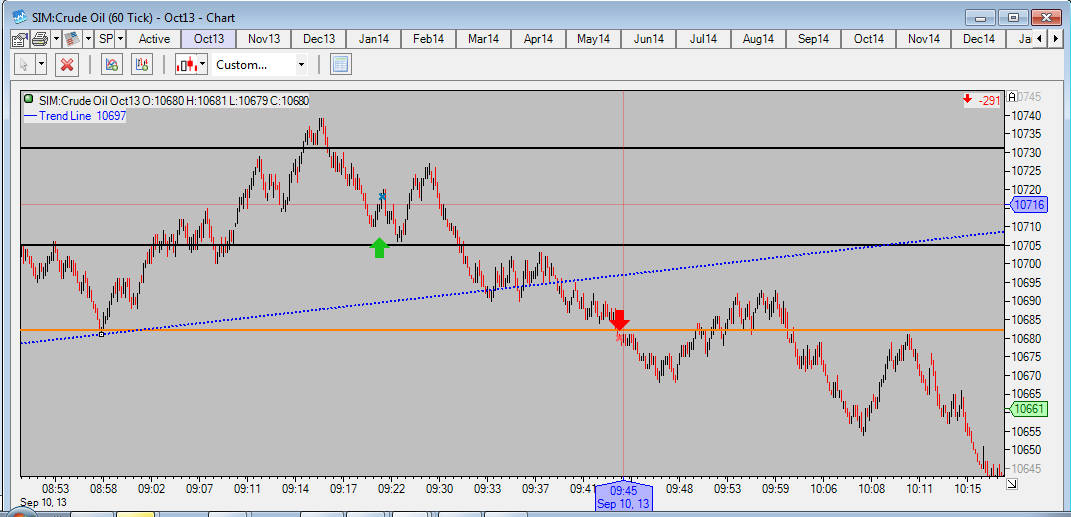Move contract tabs left with arrow
Image resolution: width=1071 pixels, height=517 pixels.
[1039, 39]
